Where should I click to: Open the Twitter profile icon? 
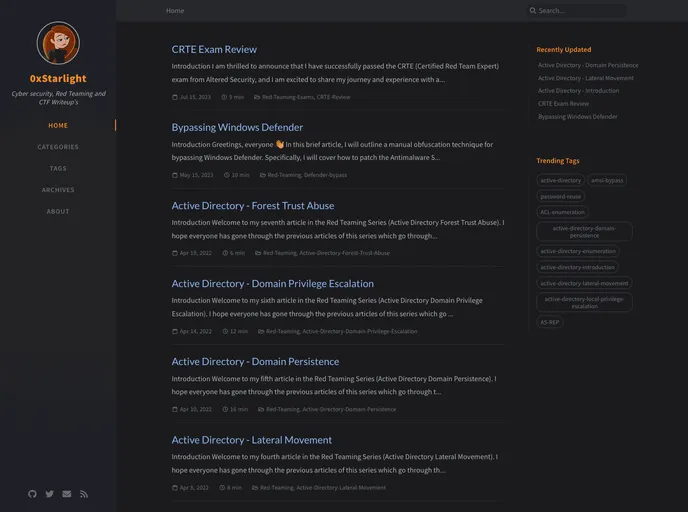pyautogui.click(x=50, y=494)
